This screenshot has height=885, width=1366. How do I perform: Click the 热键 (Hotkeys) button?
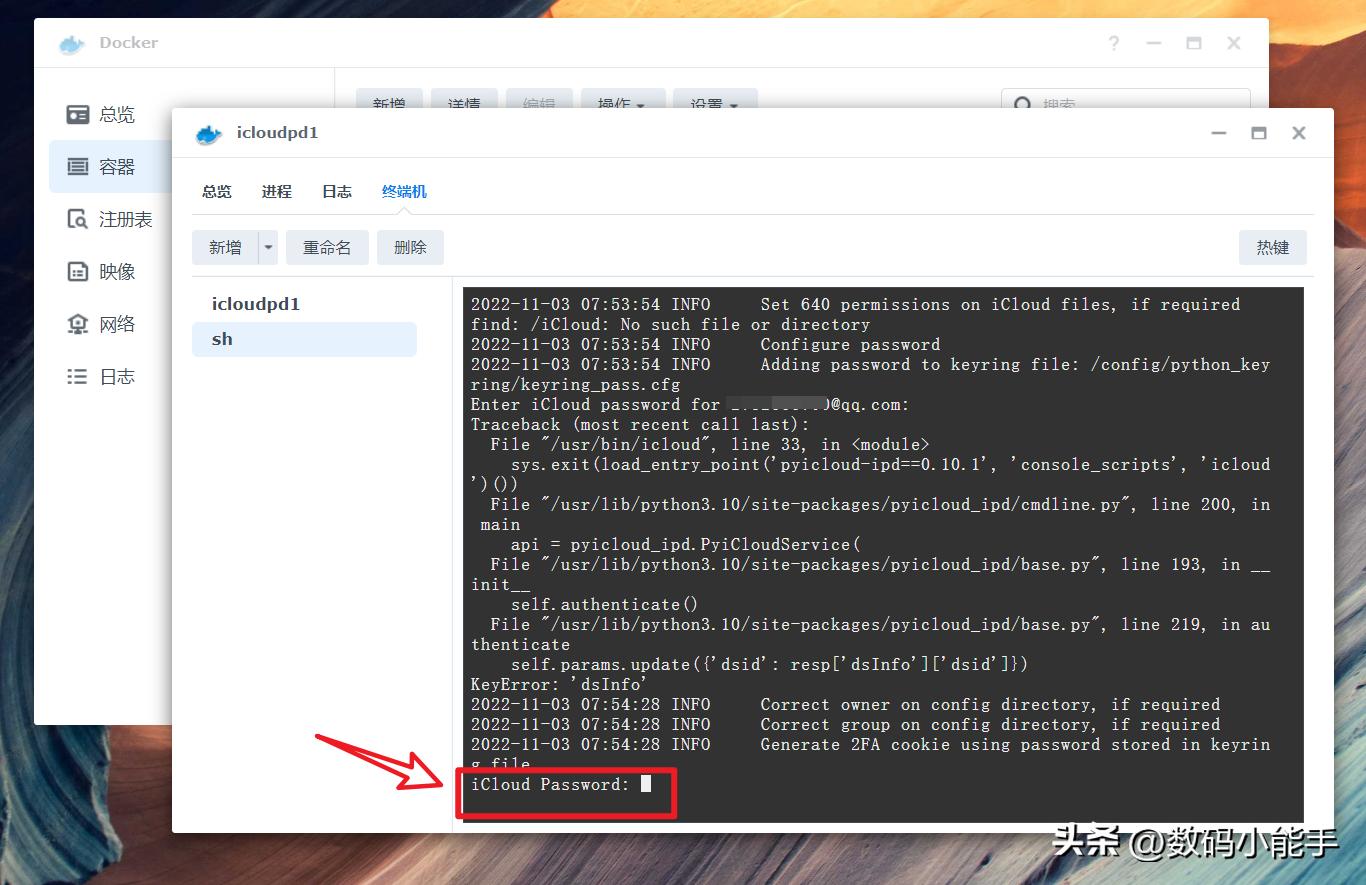pos(1272,247)
